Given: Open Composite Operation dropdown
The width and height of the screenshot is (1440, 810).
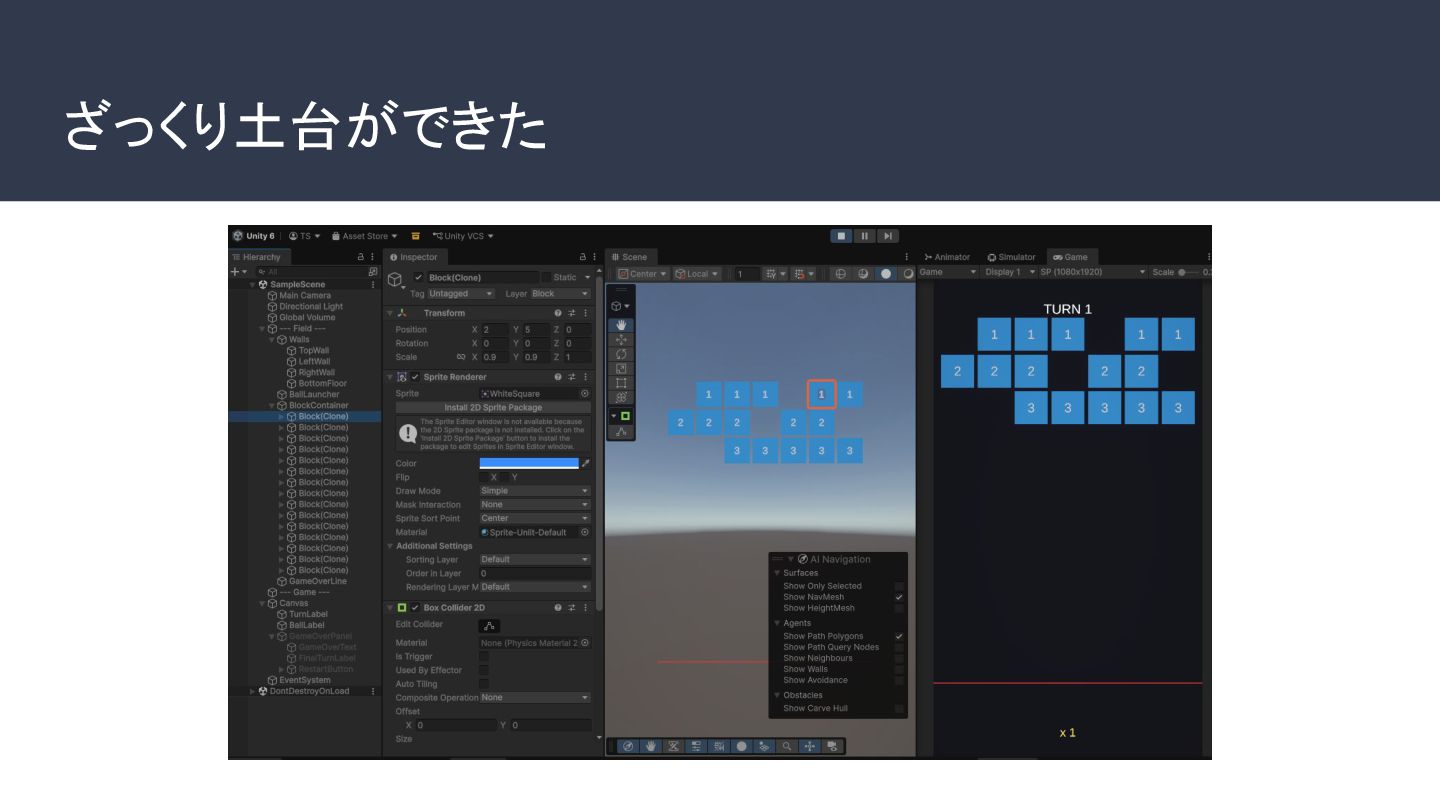Looking at the screenshot, I should click(535, 698).
